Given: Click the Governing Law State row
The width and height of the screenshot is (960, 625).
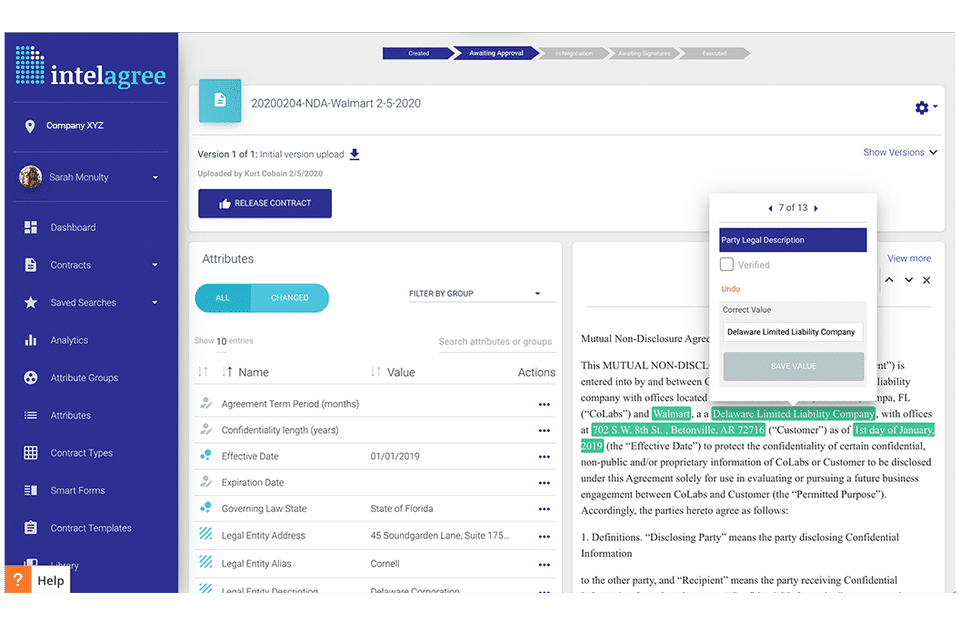Looking at the screenshot, I should [375, 509].
